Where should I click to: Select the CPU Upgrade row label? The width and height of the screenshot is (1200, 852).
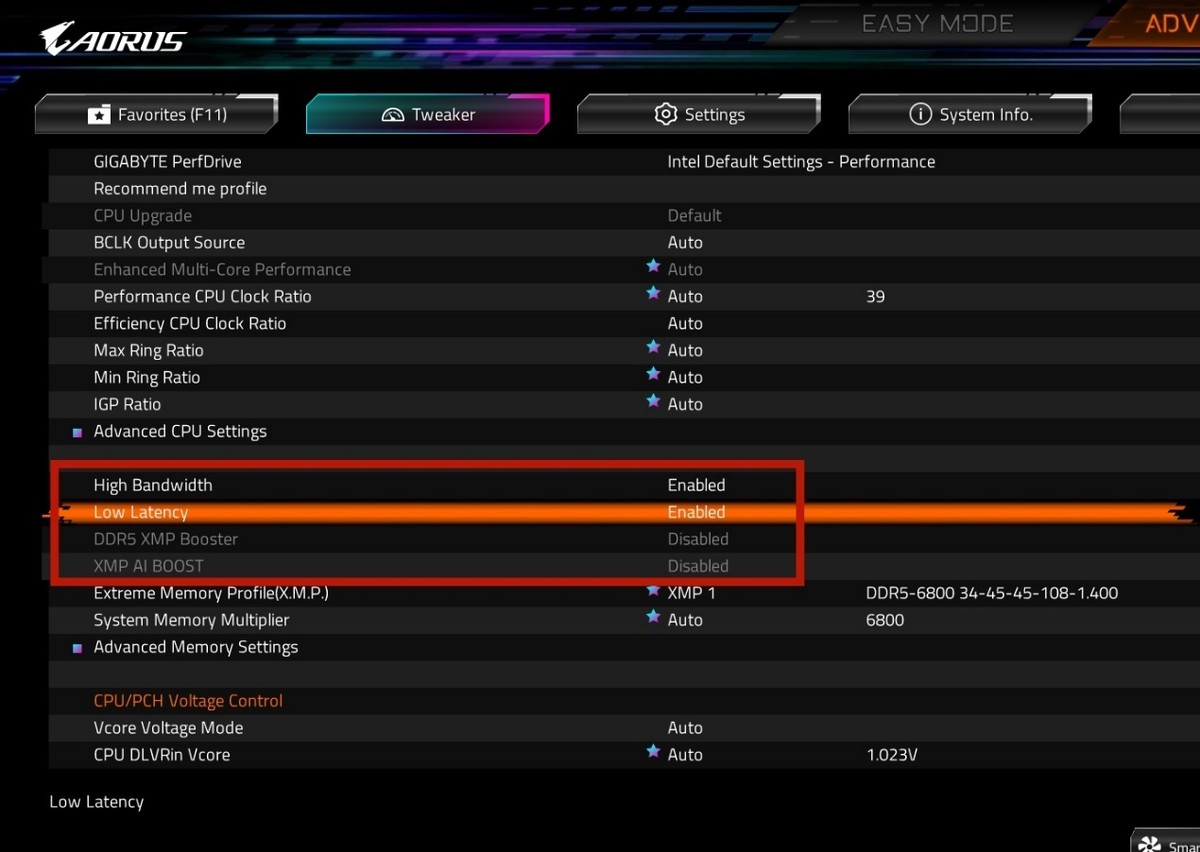[142, 215]
